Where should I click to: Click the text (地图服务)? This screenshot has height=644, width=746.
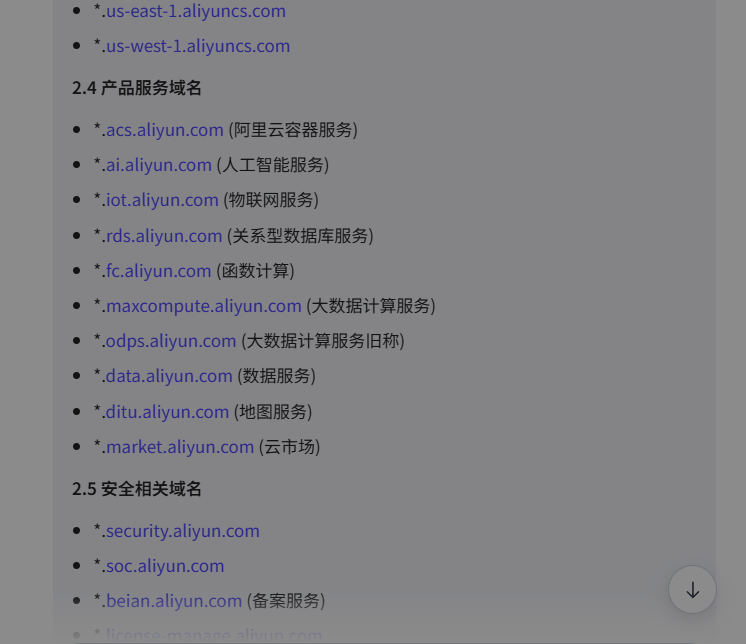(x=273, y=412)
